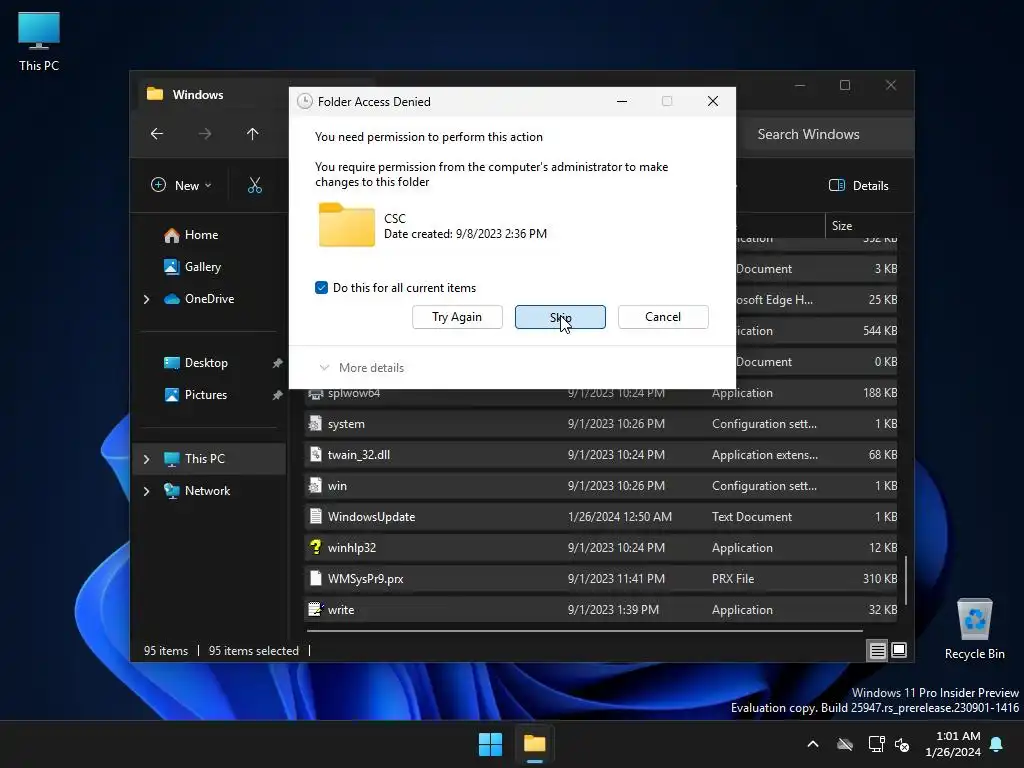Switch to details list view
The width and height of the screenshot is (1024, 768).
(x=877, y=650)
